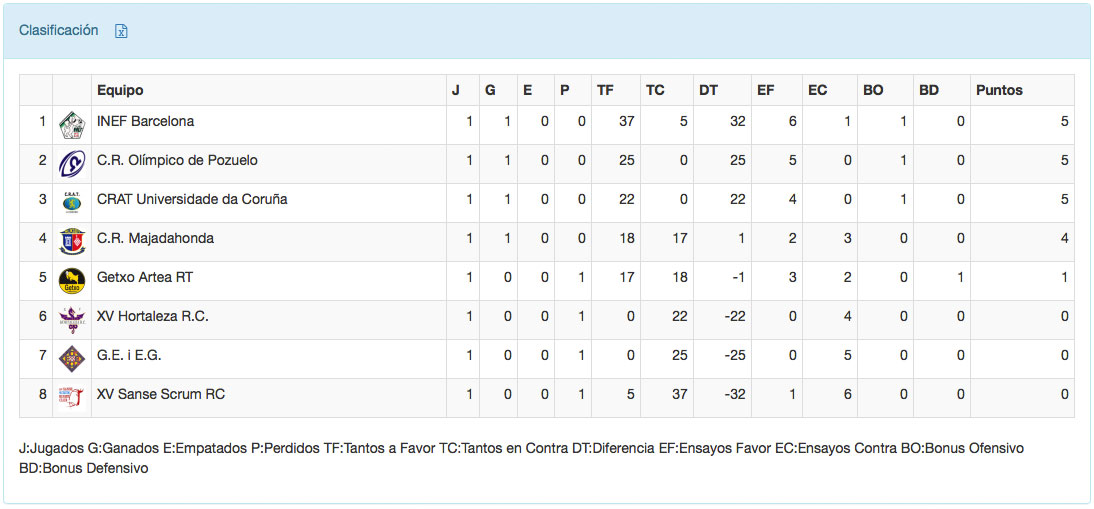This screenshot has height=509, width=1094.
Task: Click the Puntos column header
Action: (x=999, y=90)
